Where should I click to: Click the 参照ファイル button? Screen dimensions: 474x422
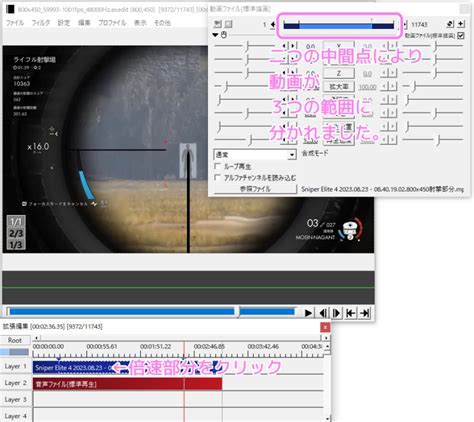[255, 189]
